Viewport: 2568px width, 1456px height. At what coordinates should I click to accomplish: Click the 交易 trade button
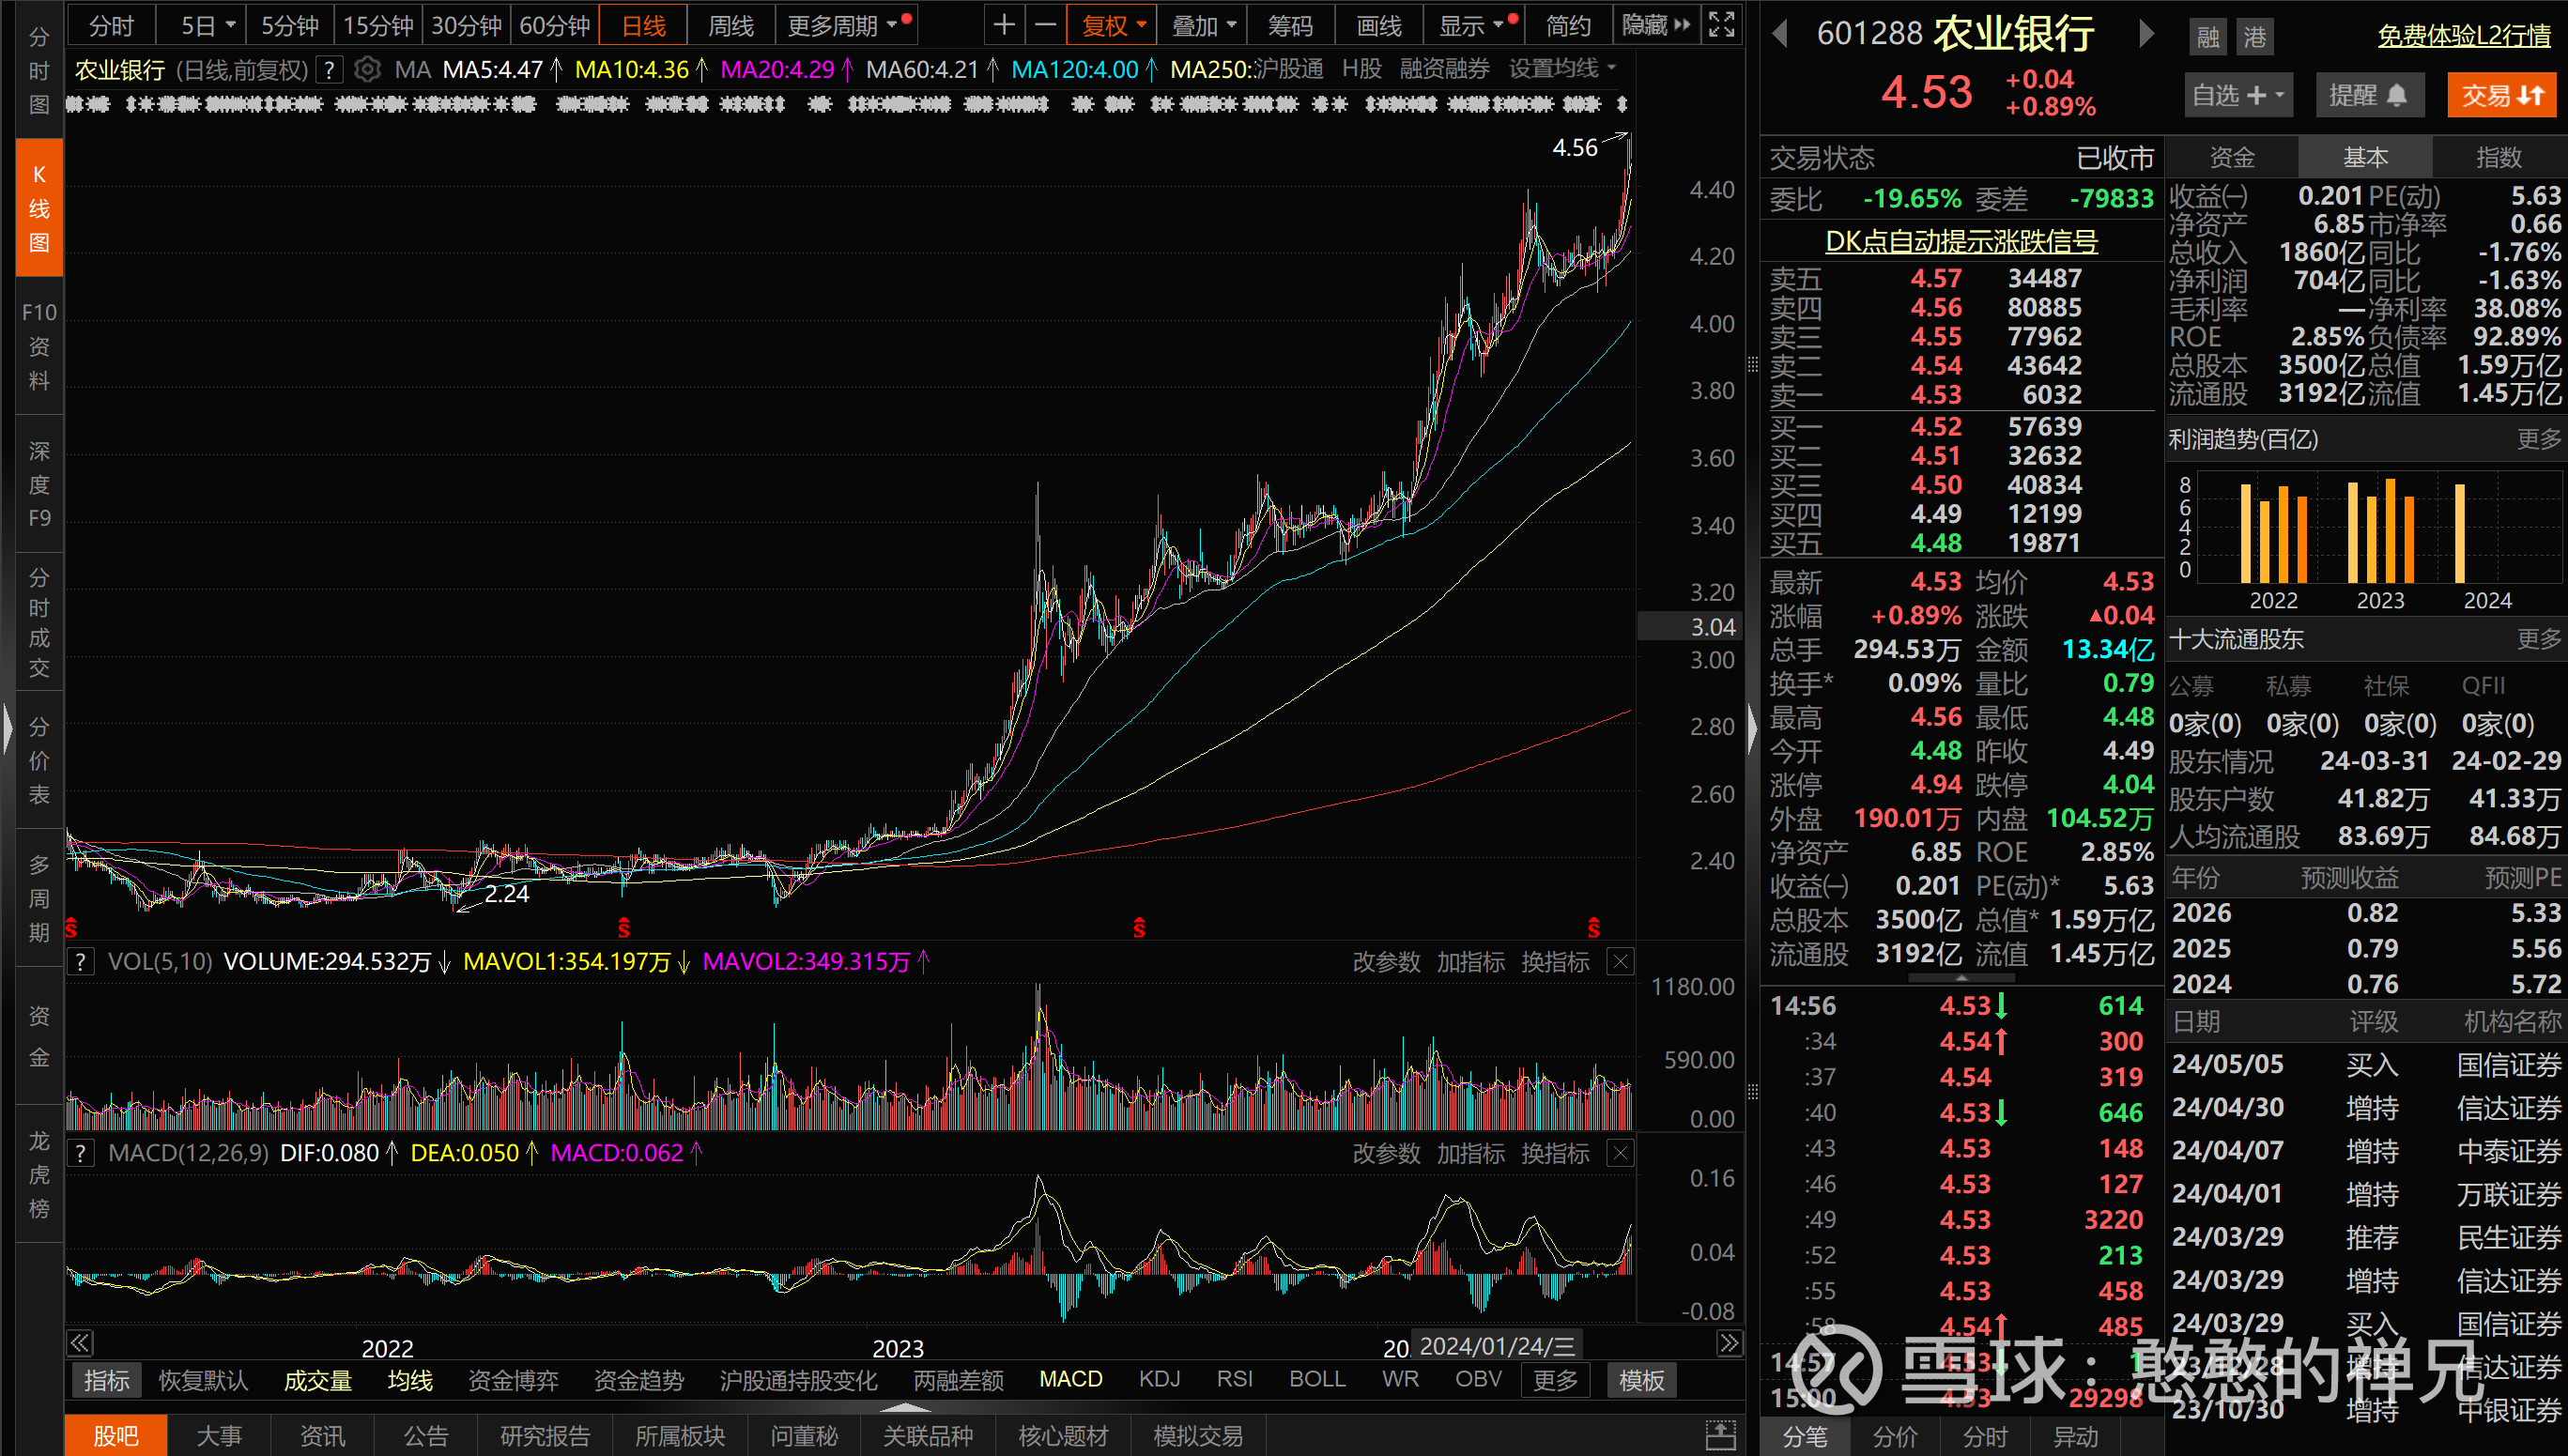tap(2502, 95)
